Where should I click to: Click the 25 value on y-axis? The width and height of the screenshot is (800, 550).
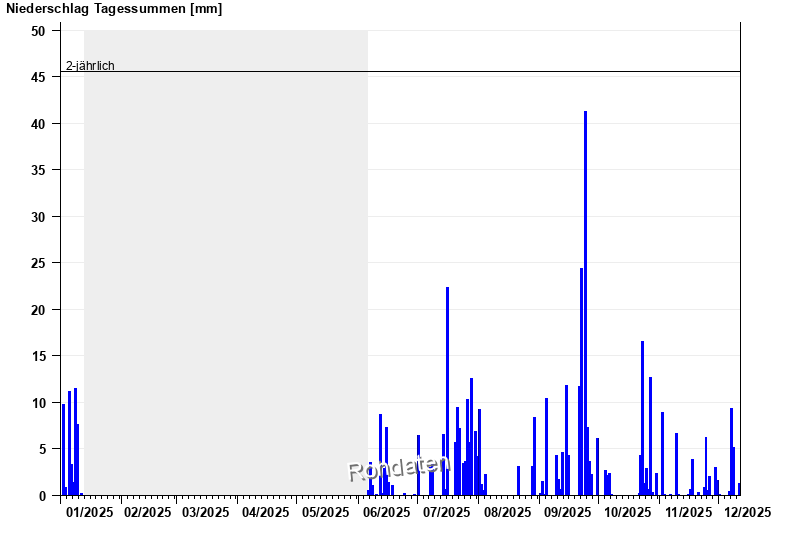pos(38,263)
